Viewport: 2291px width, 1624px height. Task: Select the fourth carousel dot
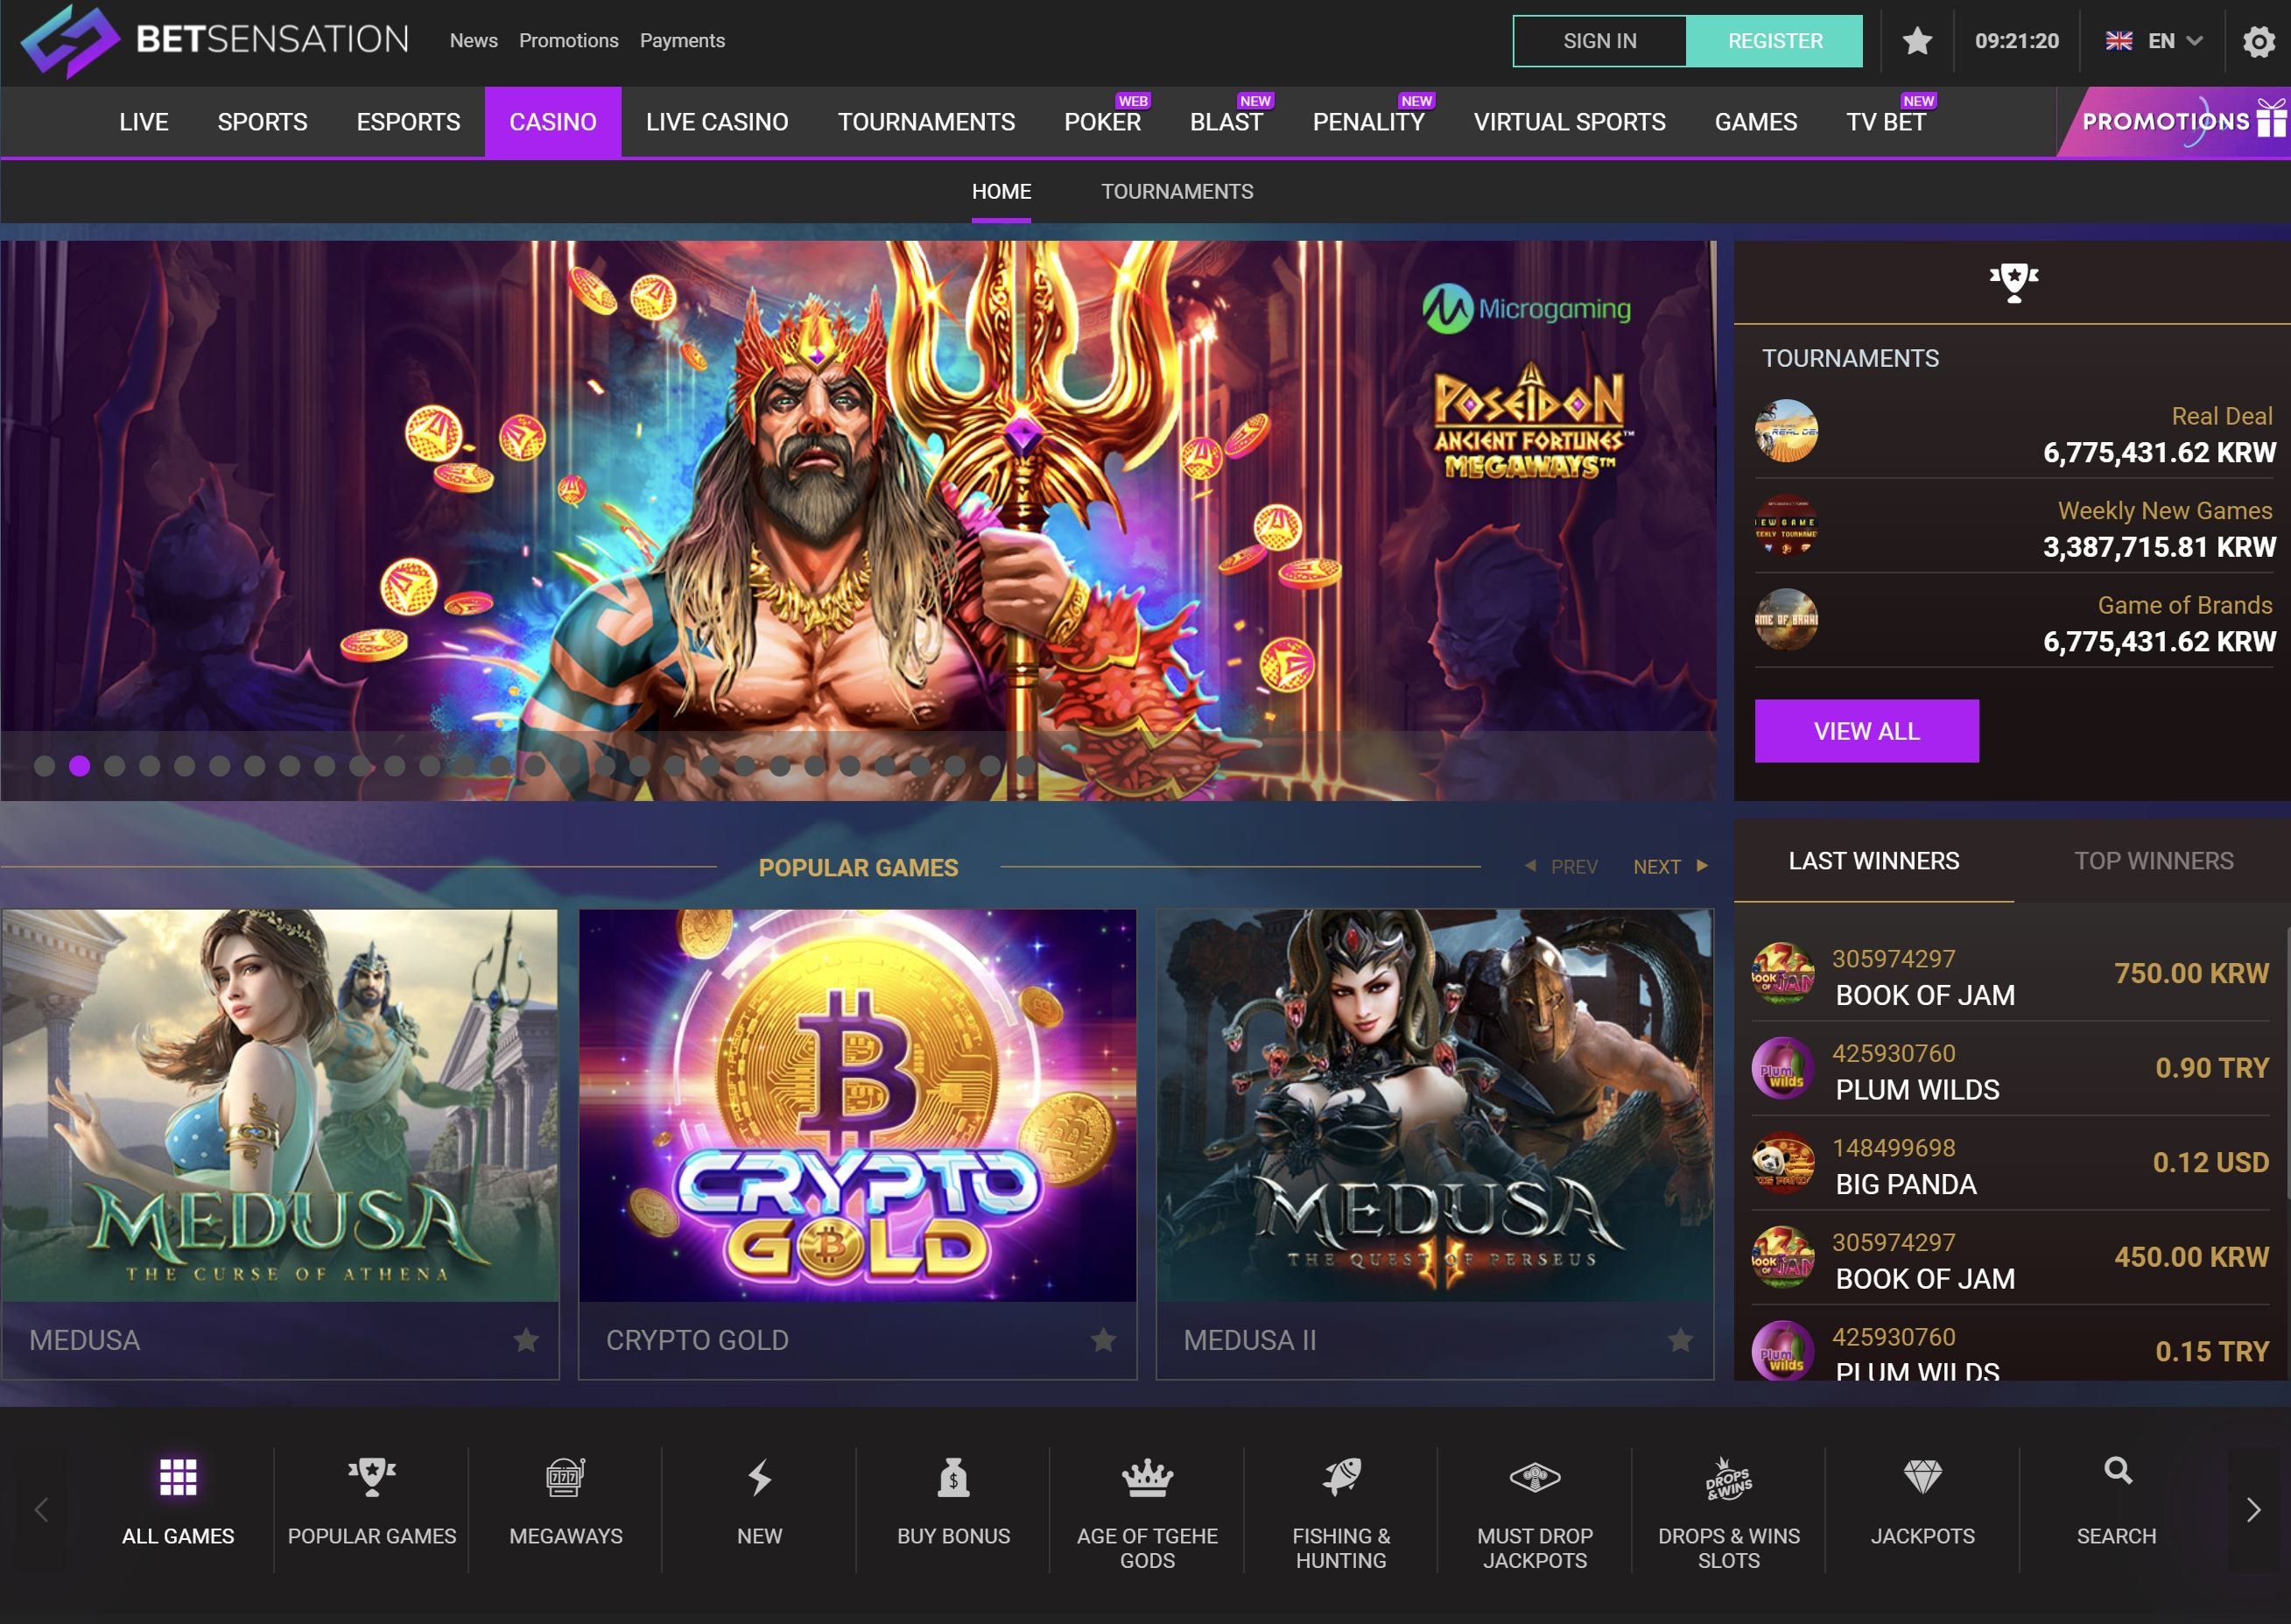point(150,766)
